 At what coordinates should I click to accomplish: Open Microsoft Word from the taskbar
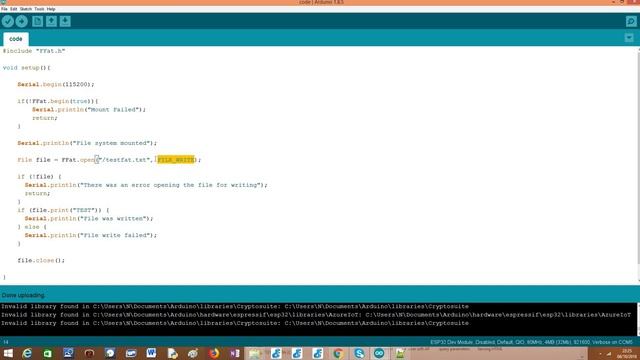point(151,353)
